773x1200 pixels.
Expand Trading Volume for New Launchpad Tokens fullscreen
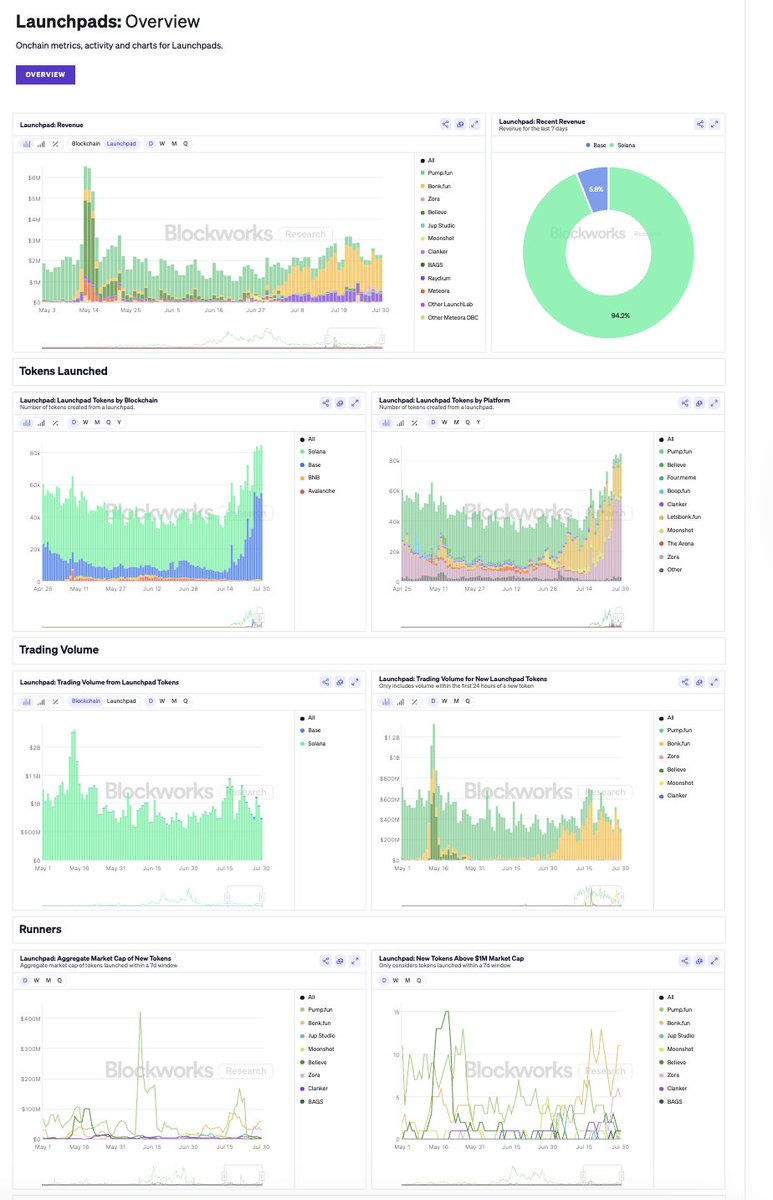(x=714, y=682)
